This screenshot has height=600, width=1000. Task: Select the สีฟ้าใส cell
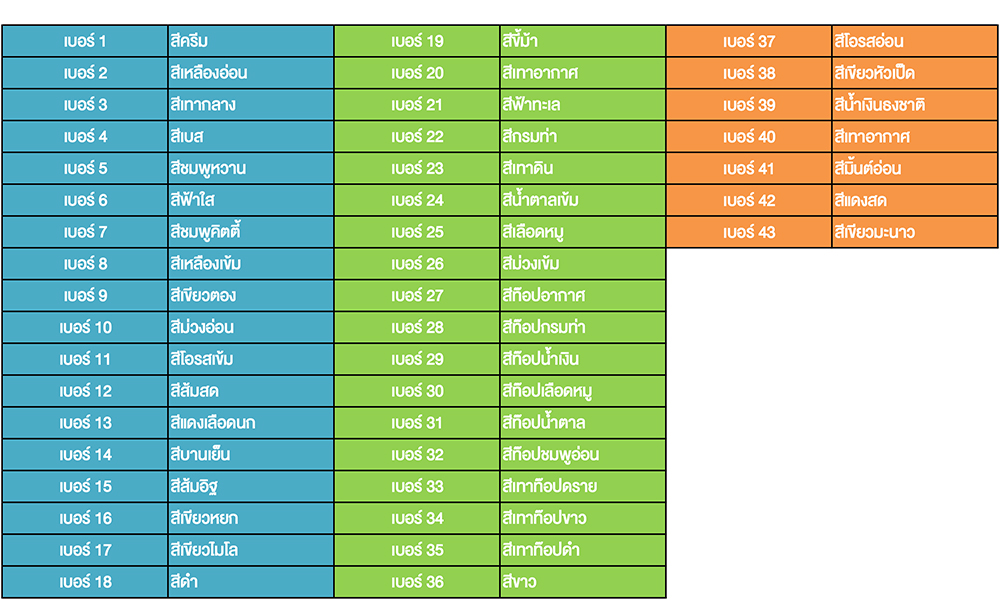tap(251, 201)
